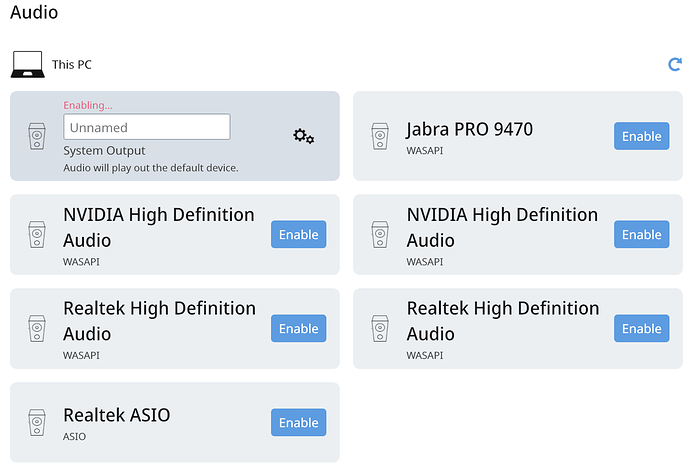This screenshot has width=690, height=473.
Task: Click the Realtek ASIO card title
Action: [x=117, y=415]
